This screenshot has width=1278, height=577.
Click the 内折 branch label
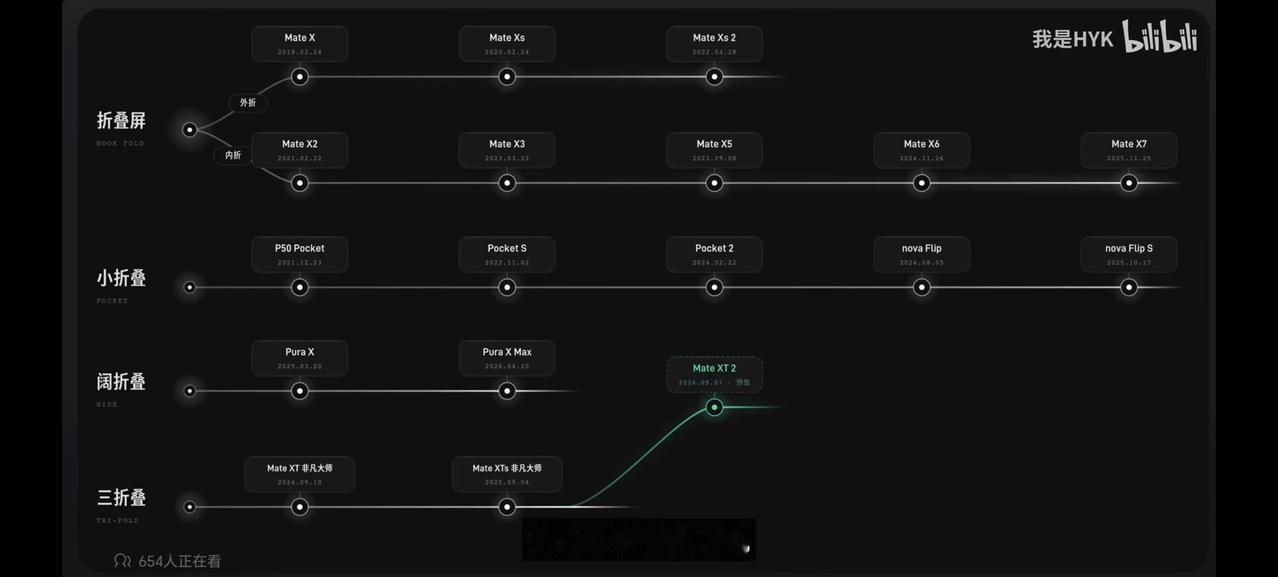(233, 155)
